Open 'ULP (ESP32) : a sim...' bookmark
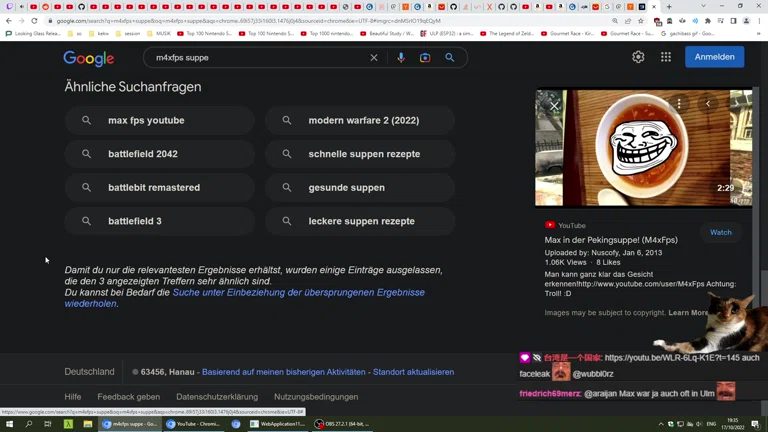The height and width of the screenshot is (432, 768). 447,33
